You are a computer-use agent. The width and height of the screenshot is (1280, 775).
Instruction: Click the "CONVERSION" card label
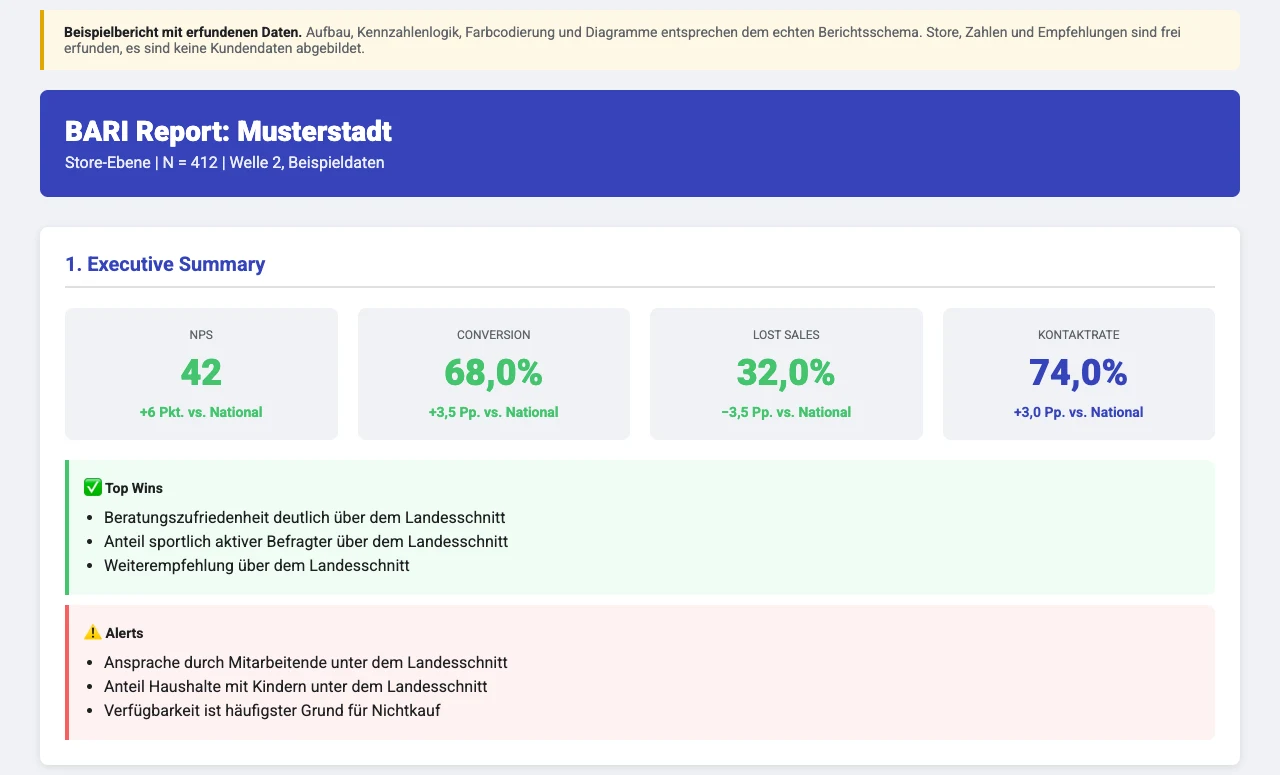point(494,335)
